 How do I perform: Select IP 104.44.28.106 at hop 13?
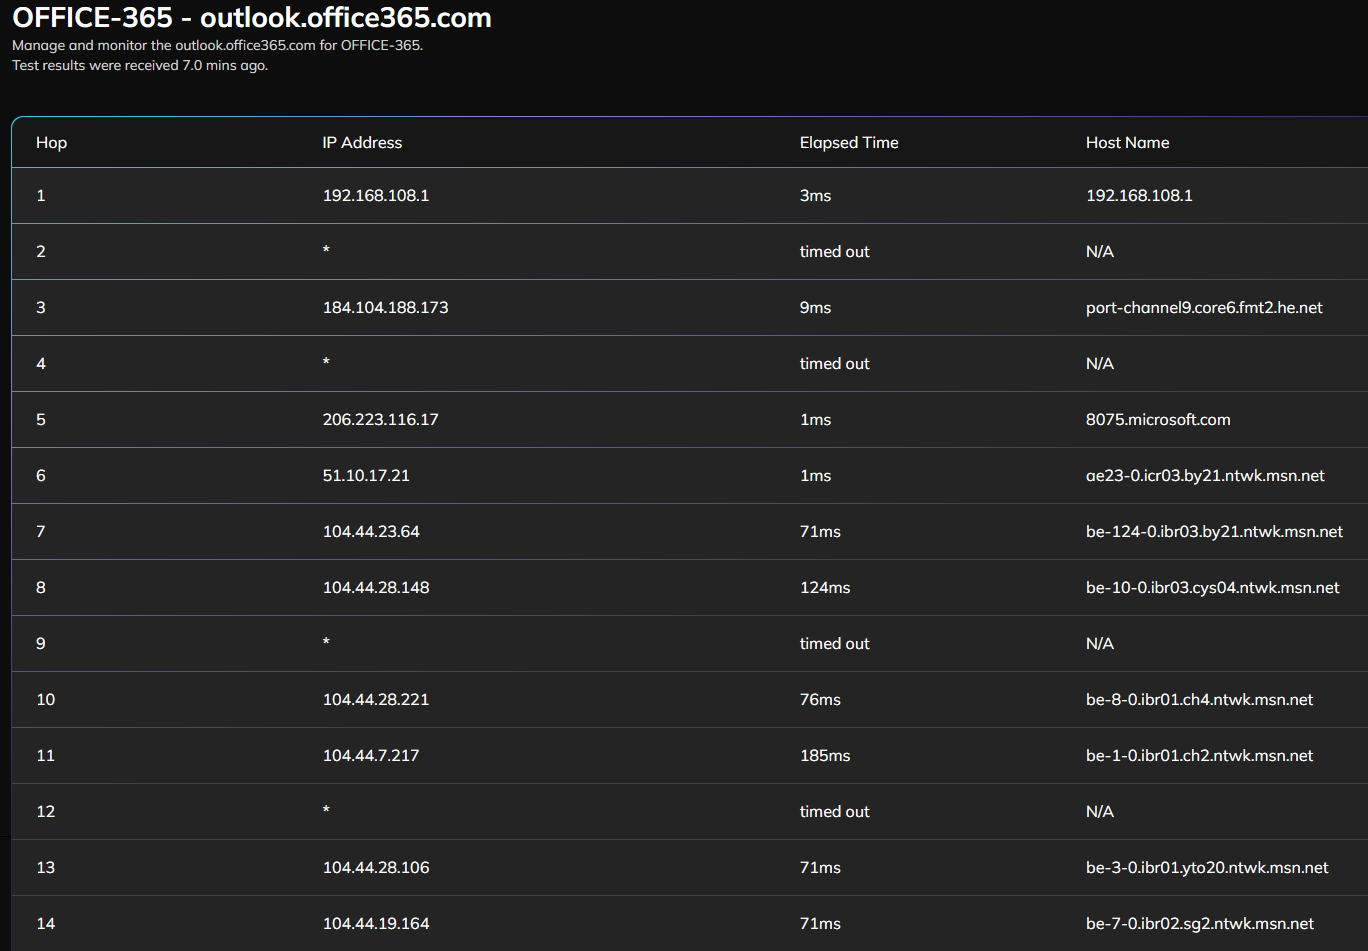376,867
